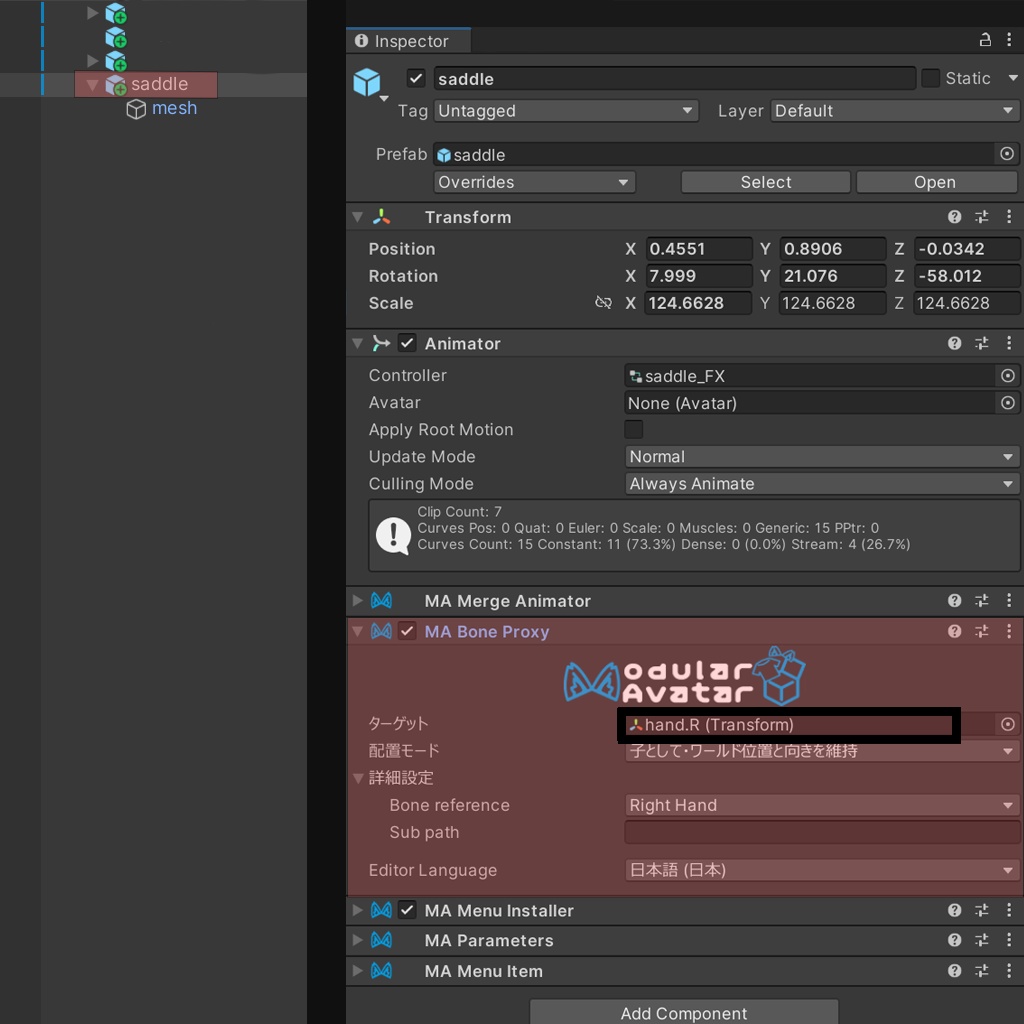Open MA Parameters help

pyautogui.click(x=954, y=940)
